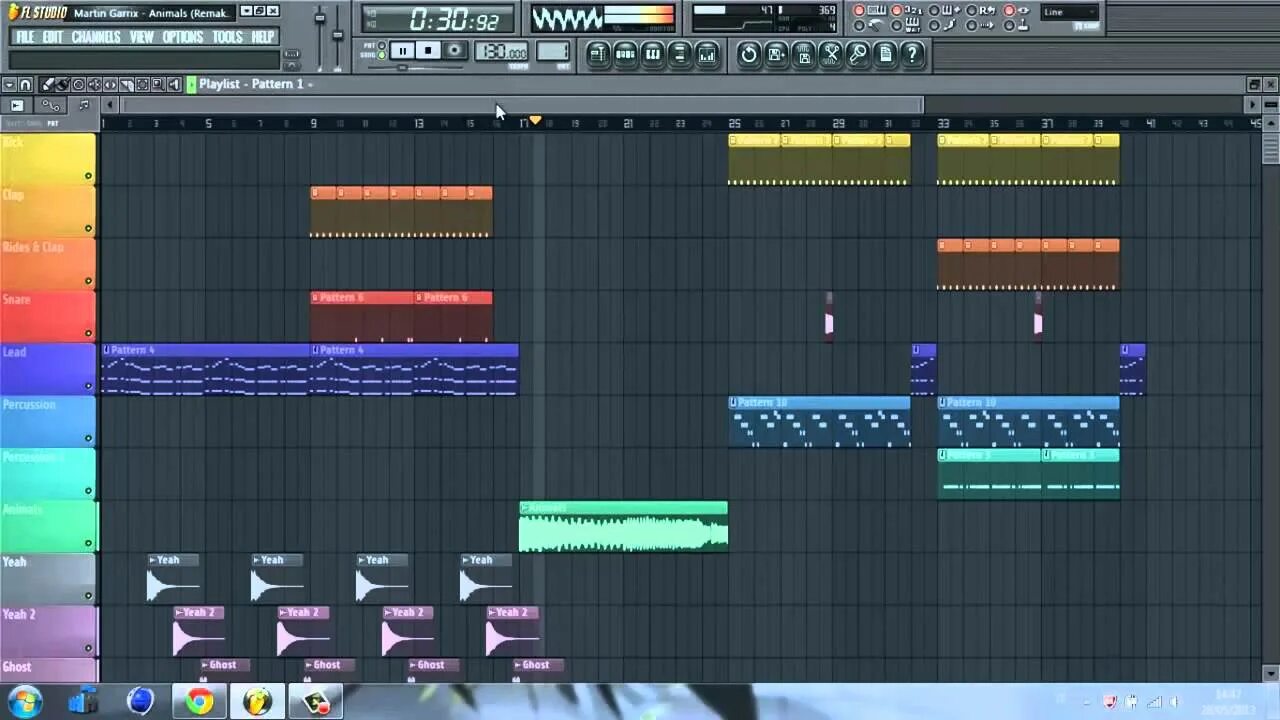Image resolution: width=1280 pixels, height=720 pixels.
Task: Open the Piano Roll view
Action: pos(653,54)
